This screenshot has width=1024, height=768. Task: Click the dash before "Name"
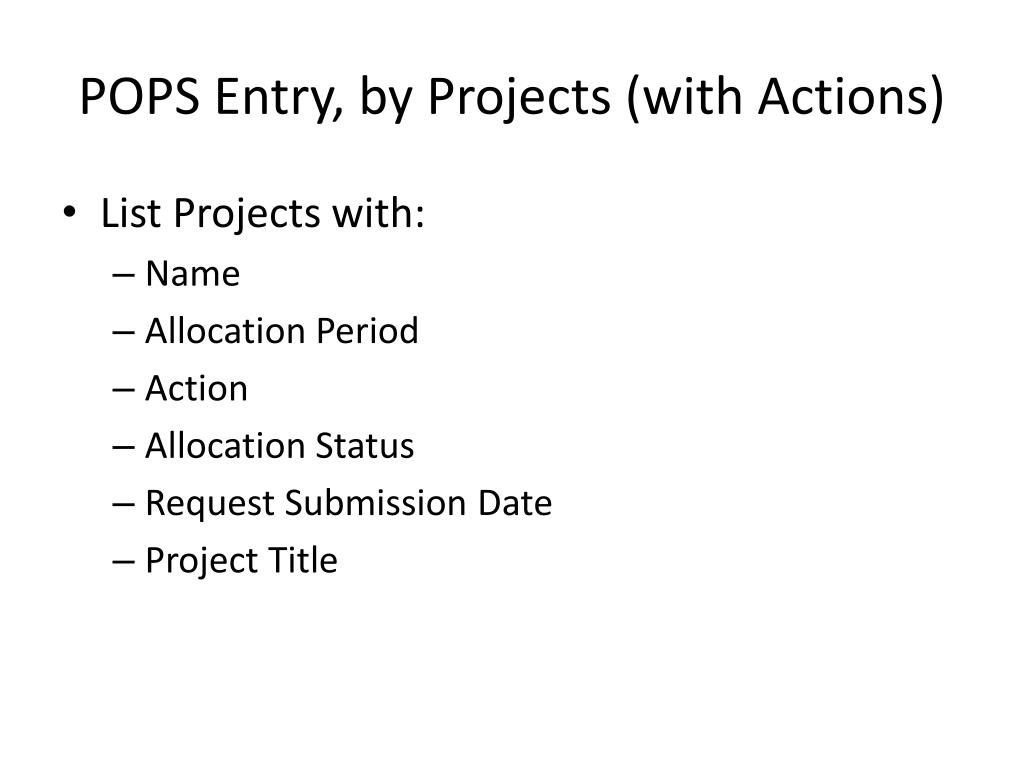(x=123, y=275)
